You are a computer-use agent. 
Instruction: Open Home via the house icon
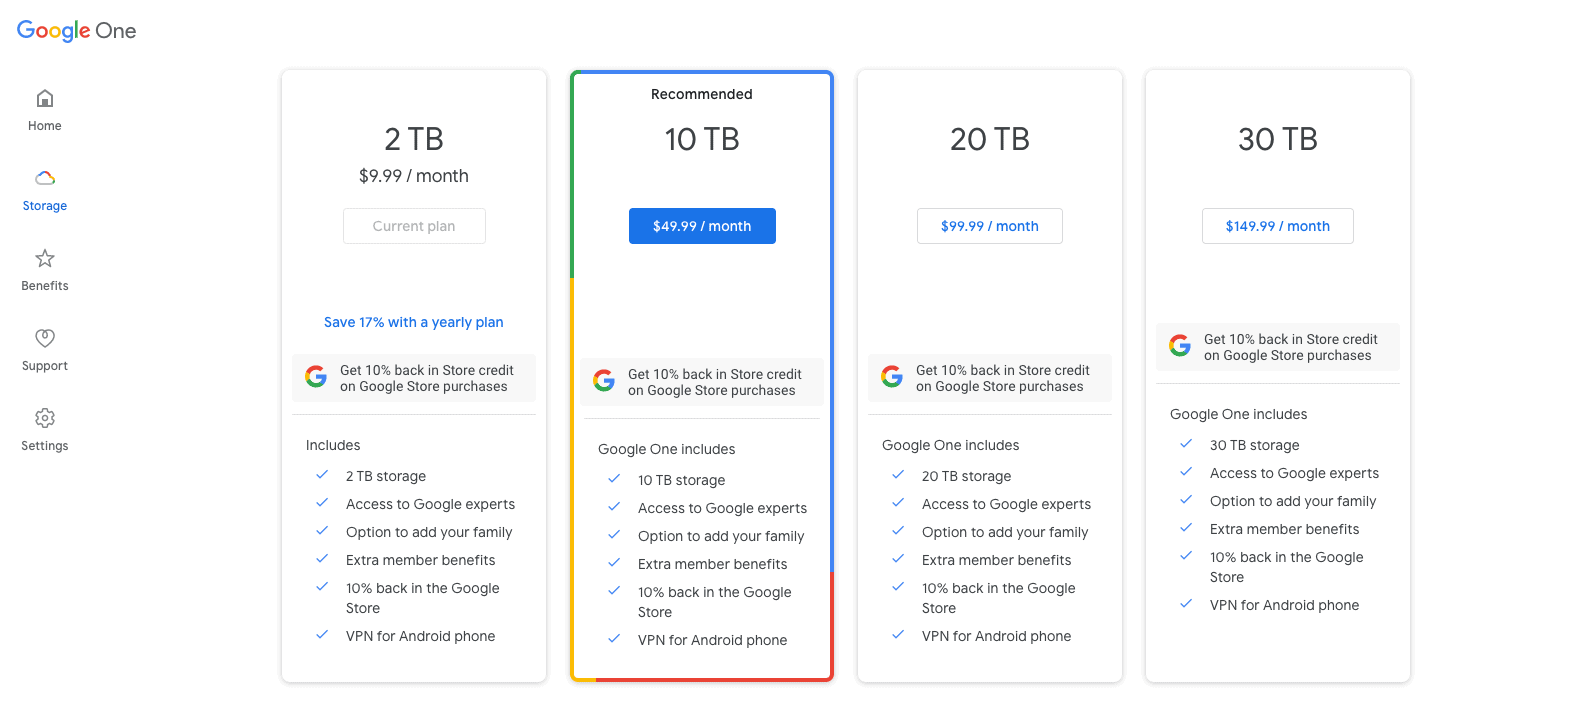click(x=45, y=98)
